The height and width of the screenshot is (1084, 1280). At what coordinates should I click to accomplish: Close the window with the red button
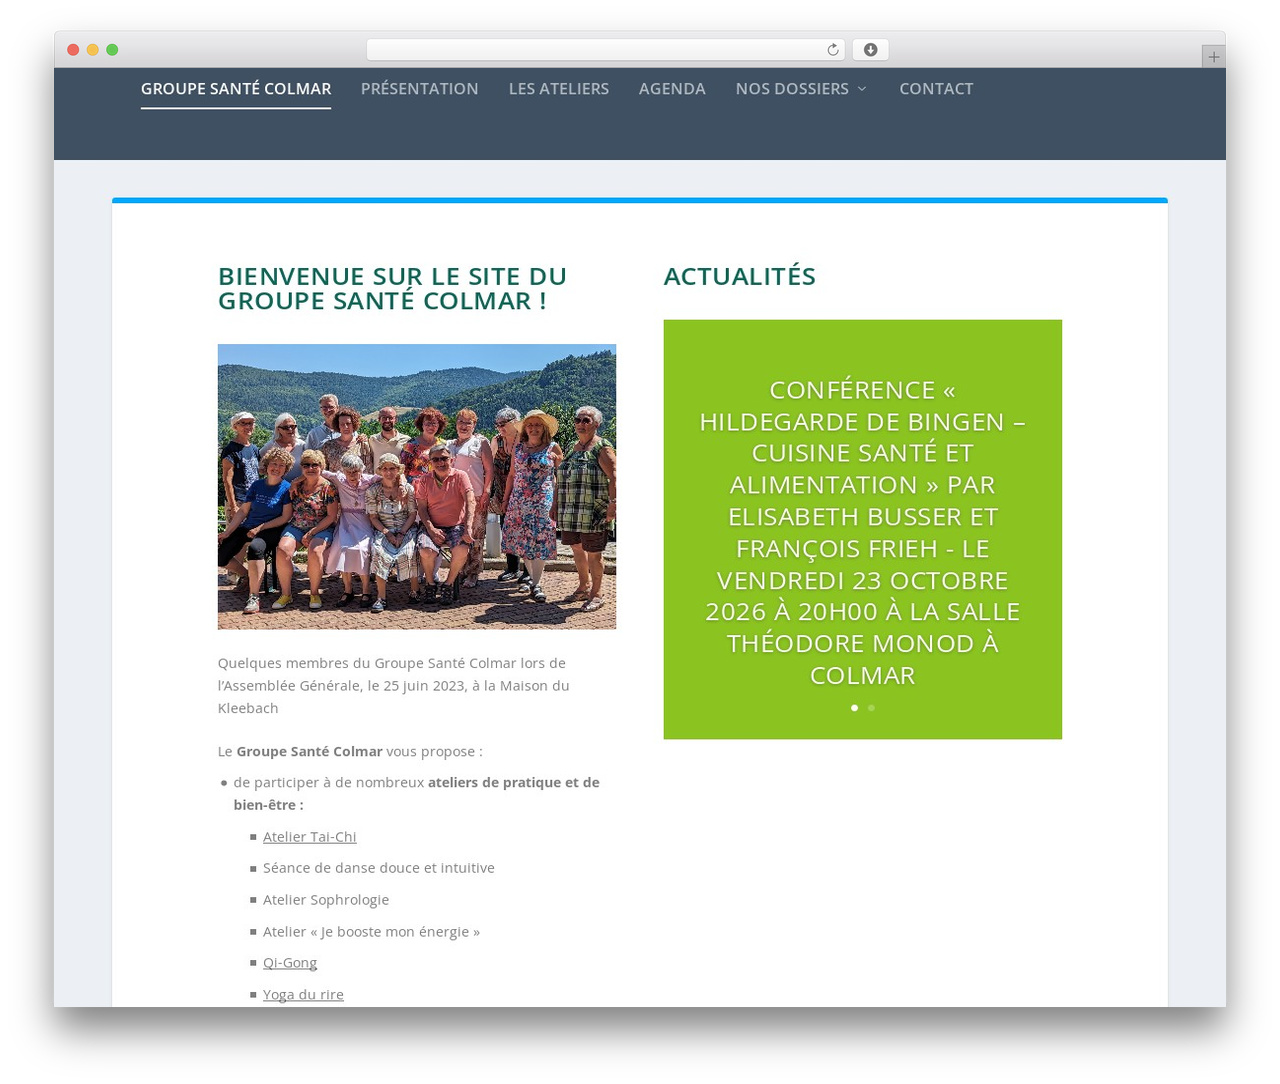click(73, 50)
